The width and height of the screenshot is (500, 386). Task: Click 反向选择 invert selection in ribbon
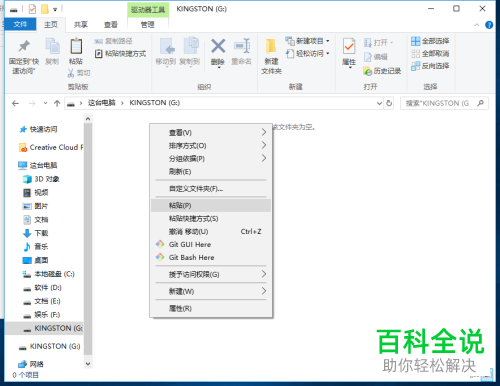pos(430,66)
